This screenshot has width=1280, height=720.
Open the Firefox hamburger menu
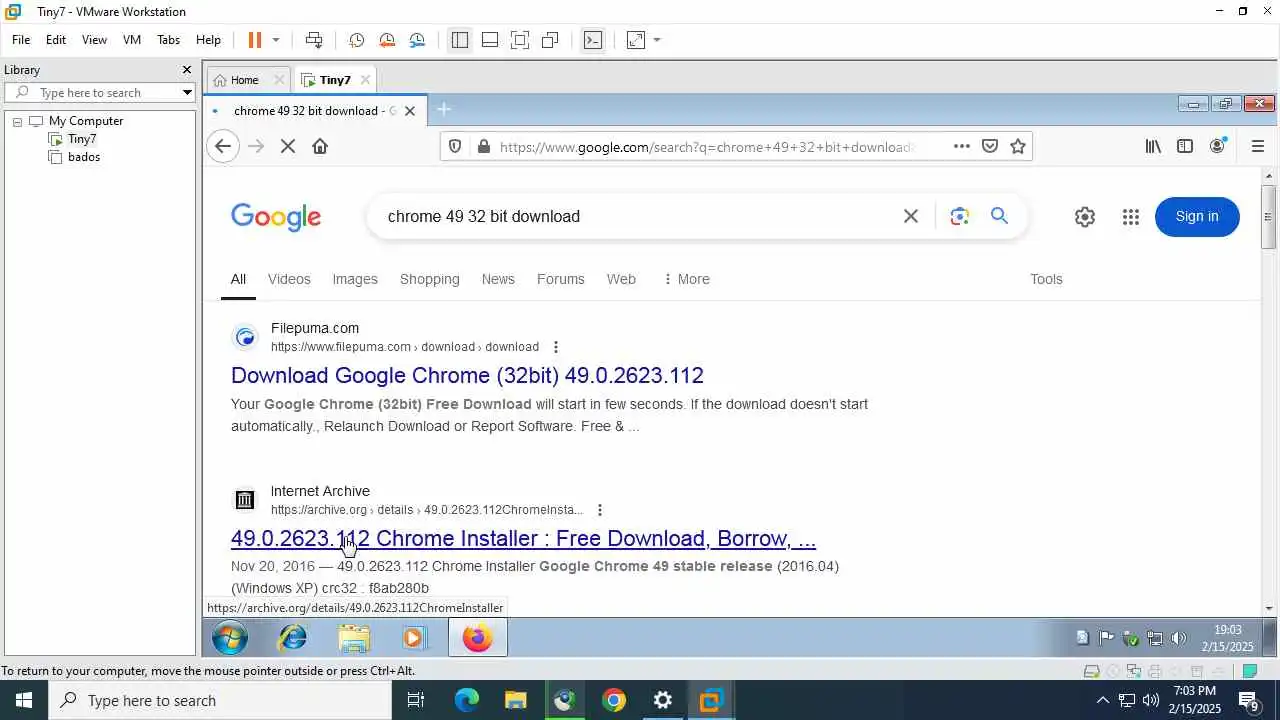pyautogui.click(x=1258, y=146)
